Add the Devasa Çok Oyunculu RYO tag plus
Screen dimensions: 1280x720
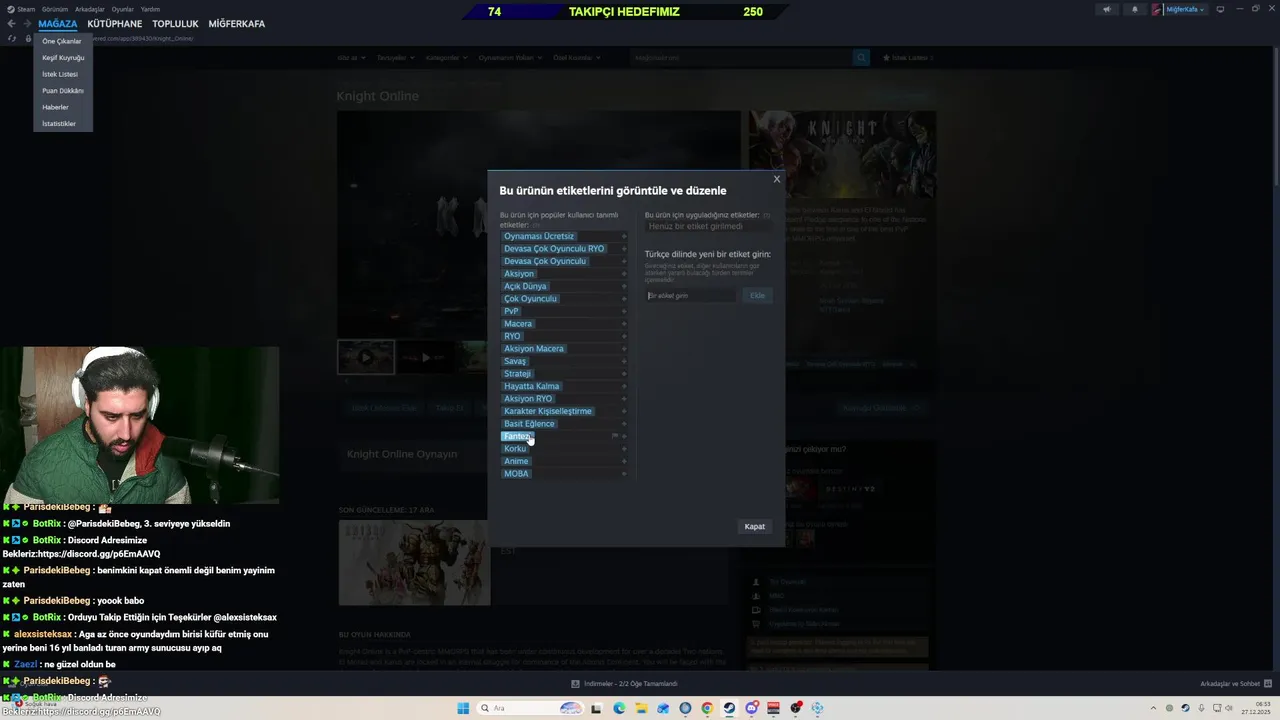pyautogui.click(x=624, y=249)
